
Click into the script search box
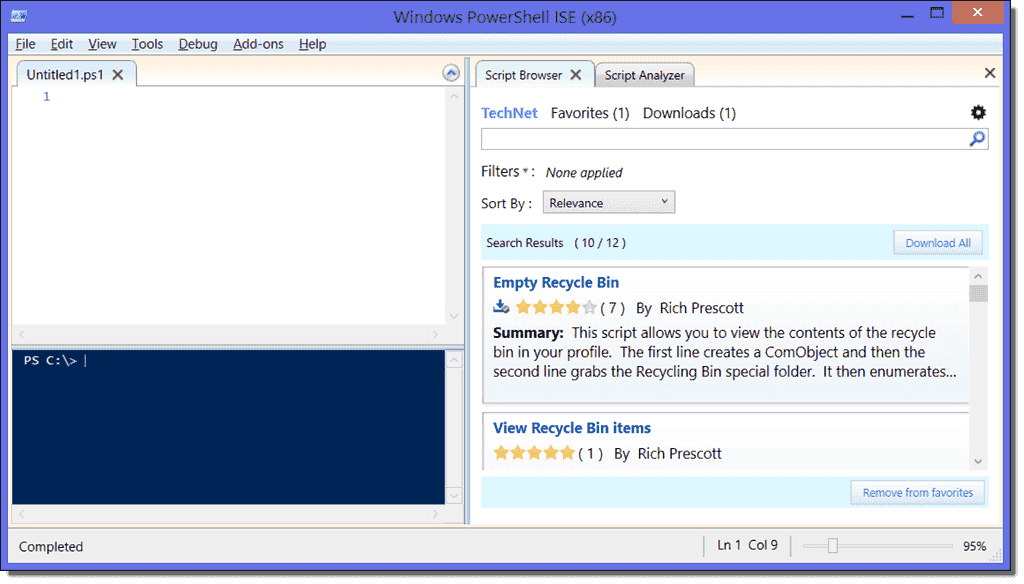pos(724,139)
